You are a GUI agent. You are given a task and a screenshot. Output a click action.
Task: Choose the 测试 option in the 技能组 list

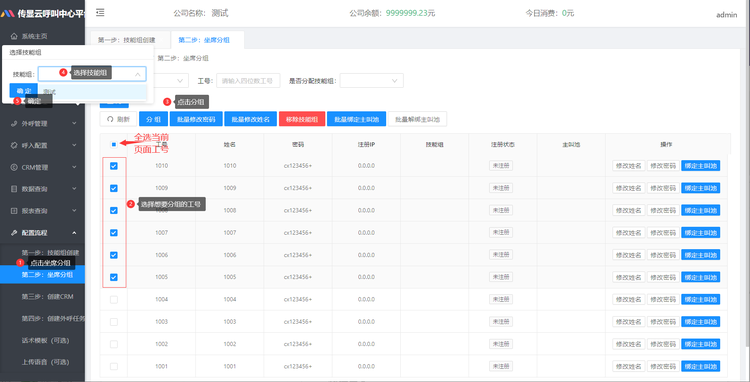[92, 92]
